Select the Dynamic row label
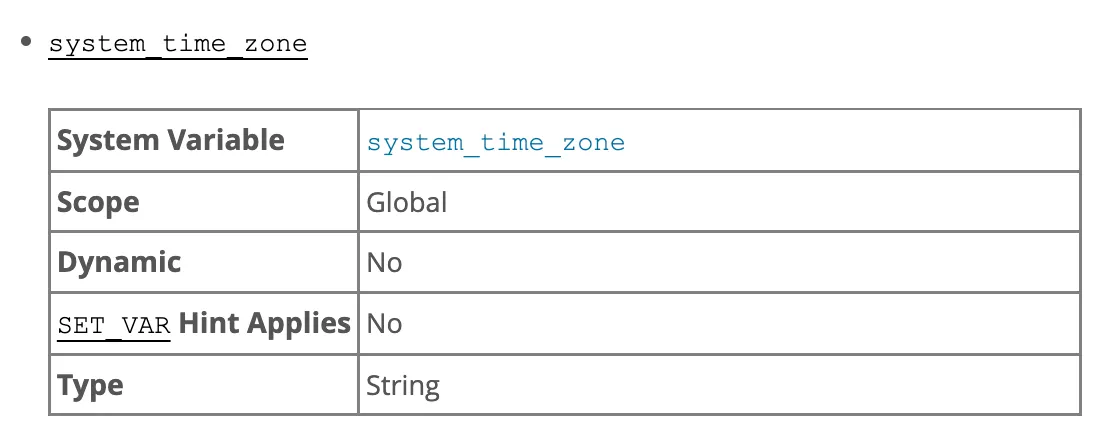 pos(119,263)
